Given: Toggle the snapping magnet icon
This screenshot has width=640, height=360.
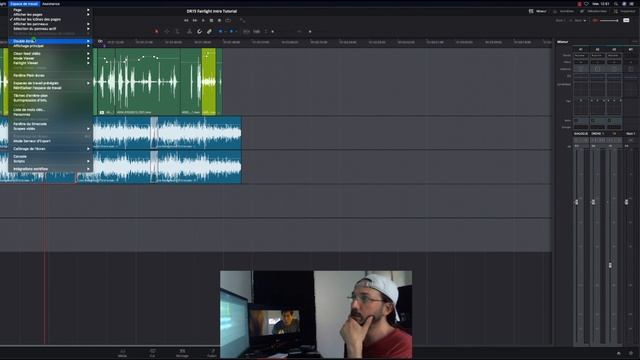Looking at the screenshot, I should point(199,31).
